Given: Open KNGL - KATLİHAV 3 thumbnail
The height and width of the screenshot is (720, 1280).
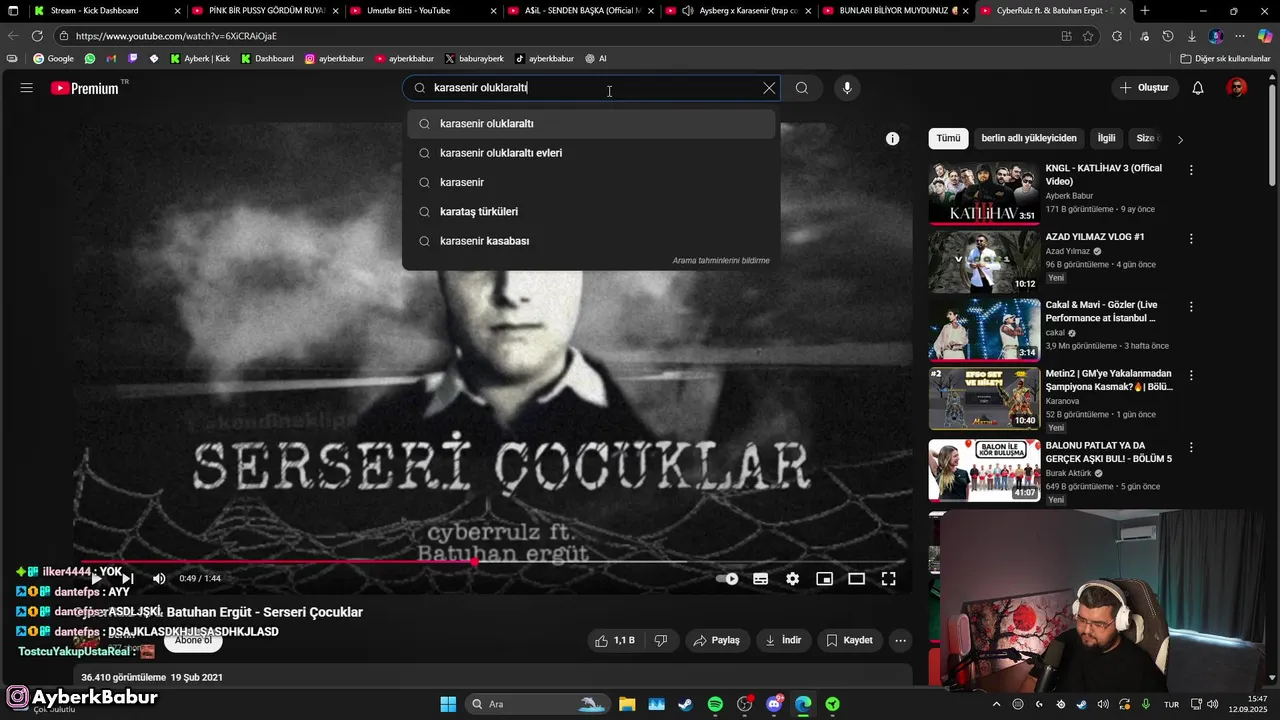Looking at the screenshot, I should (984, 193).
